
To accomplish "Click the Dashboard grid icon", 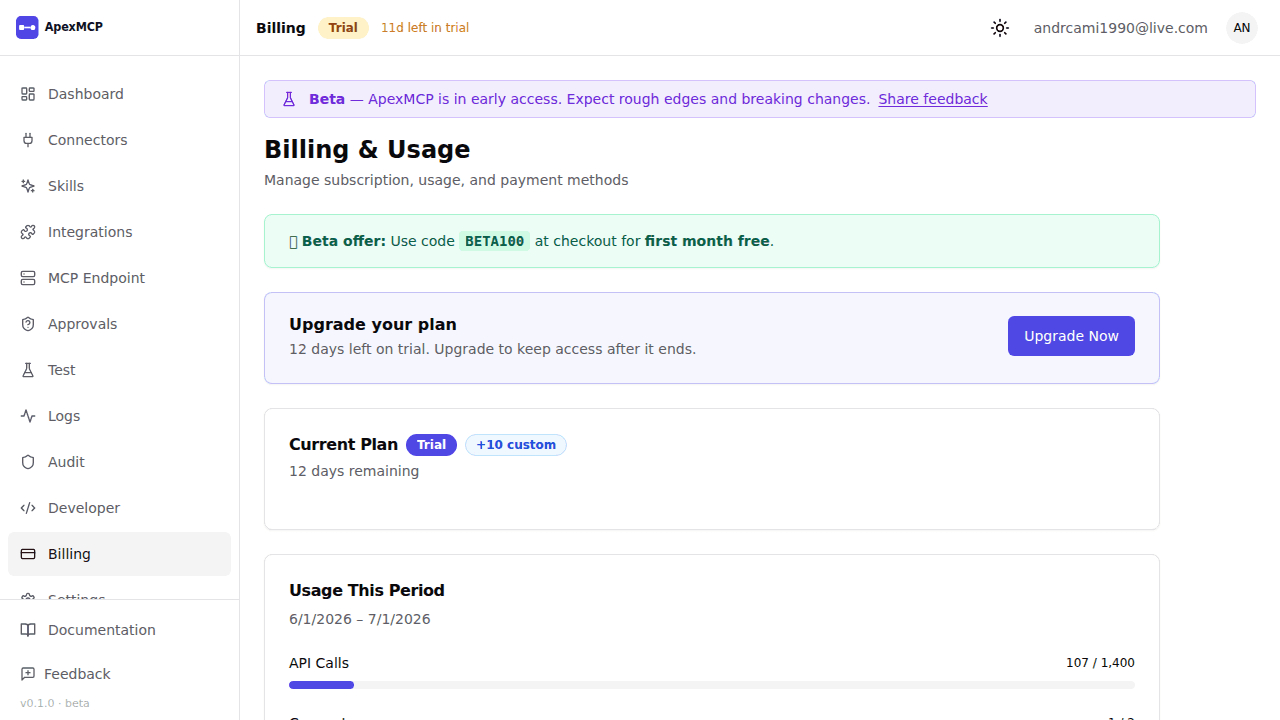I will pos(28,94).
